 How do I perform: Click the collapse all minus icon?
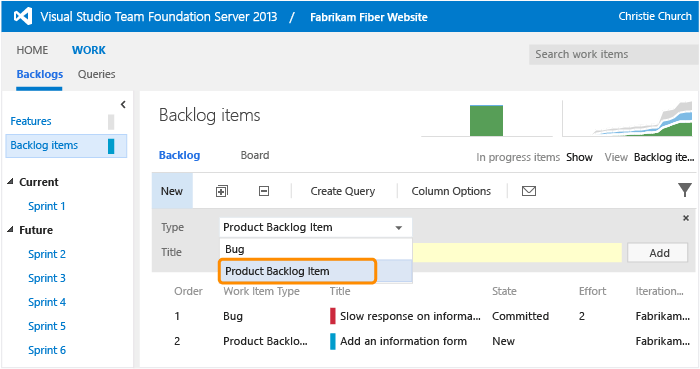click(264, 191)
